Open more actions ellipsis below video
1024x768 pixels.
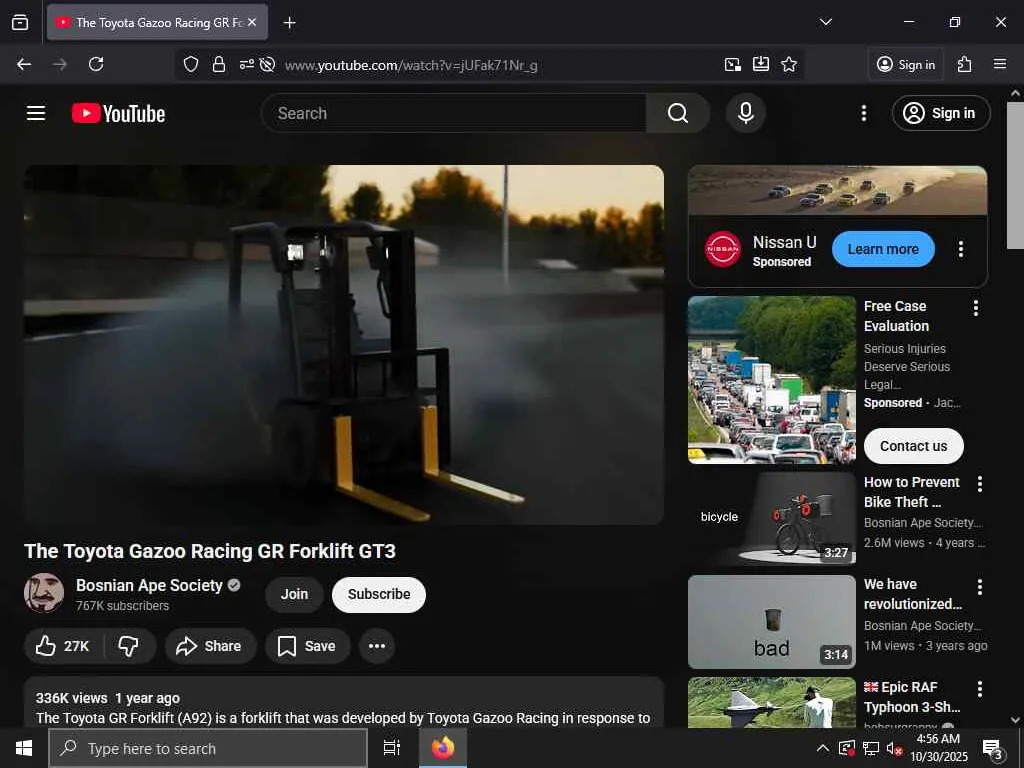click(377, 646)
